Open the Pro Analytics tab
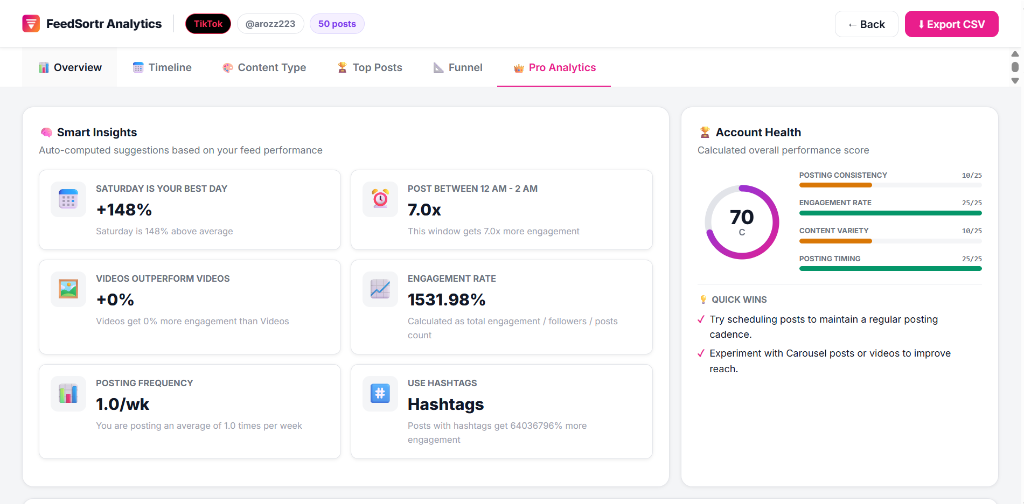 (x=554, y=67)
